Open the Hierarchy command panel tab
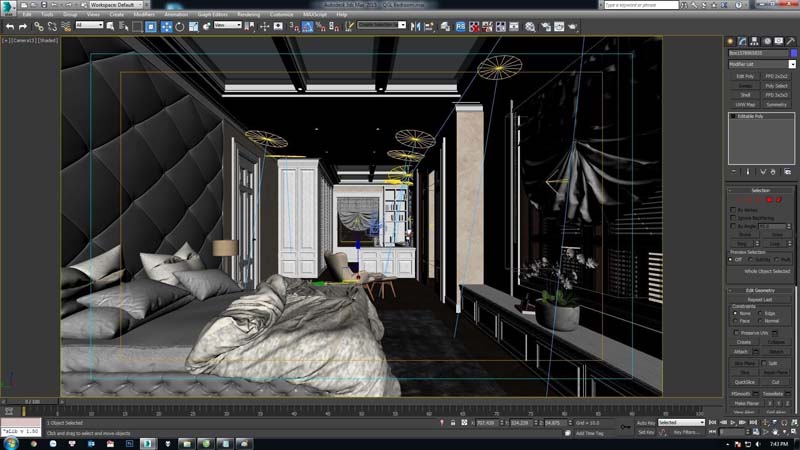800x450 pixels. point(756,41)
